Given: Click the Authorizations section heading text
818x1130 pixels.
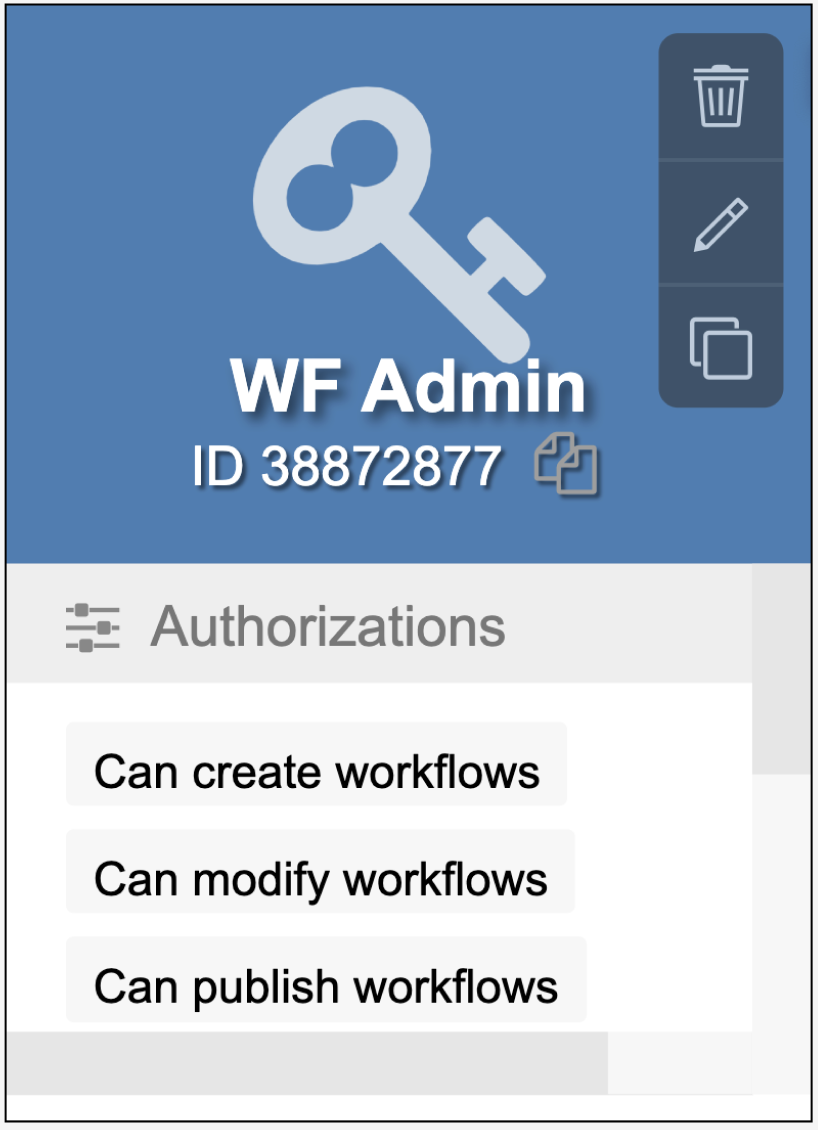Looking at the screenshot, I should (328, 627).
